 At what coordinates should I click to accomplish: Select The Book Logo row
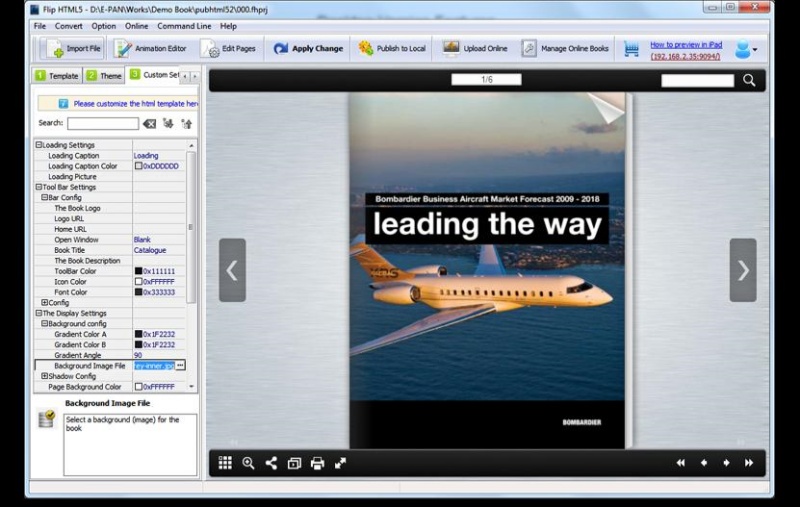(109, 208)
